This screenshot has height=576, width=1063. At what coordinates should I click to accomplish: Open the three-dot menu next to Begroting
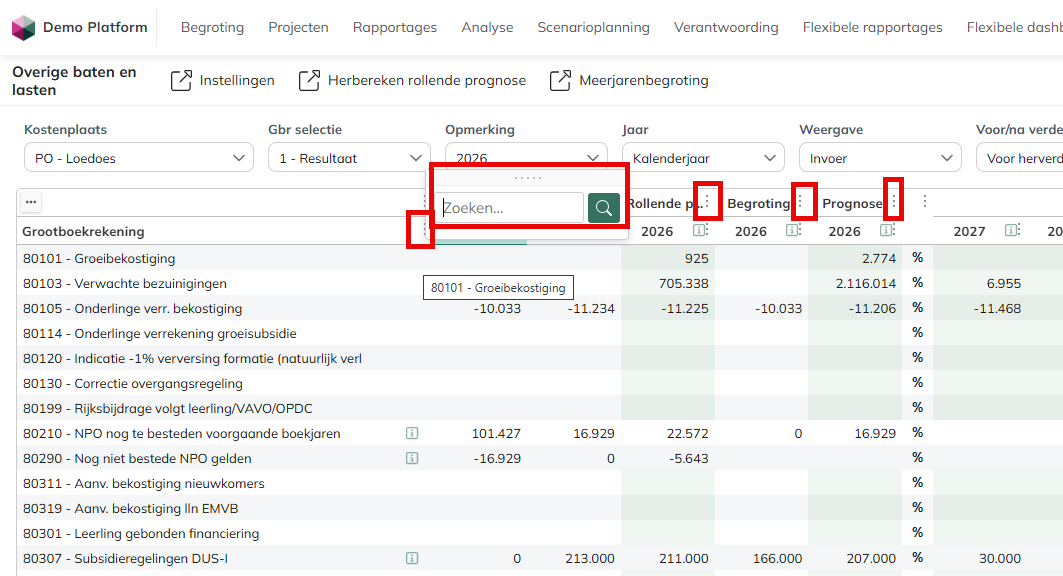(x=800, y=201)
